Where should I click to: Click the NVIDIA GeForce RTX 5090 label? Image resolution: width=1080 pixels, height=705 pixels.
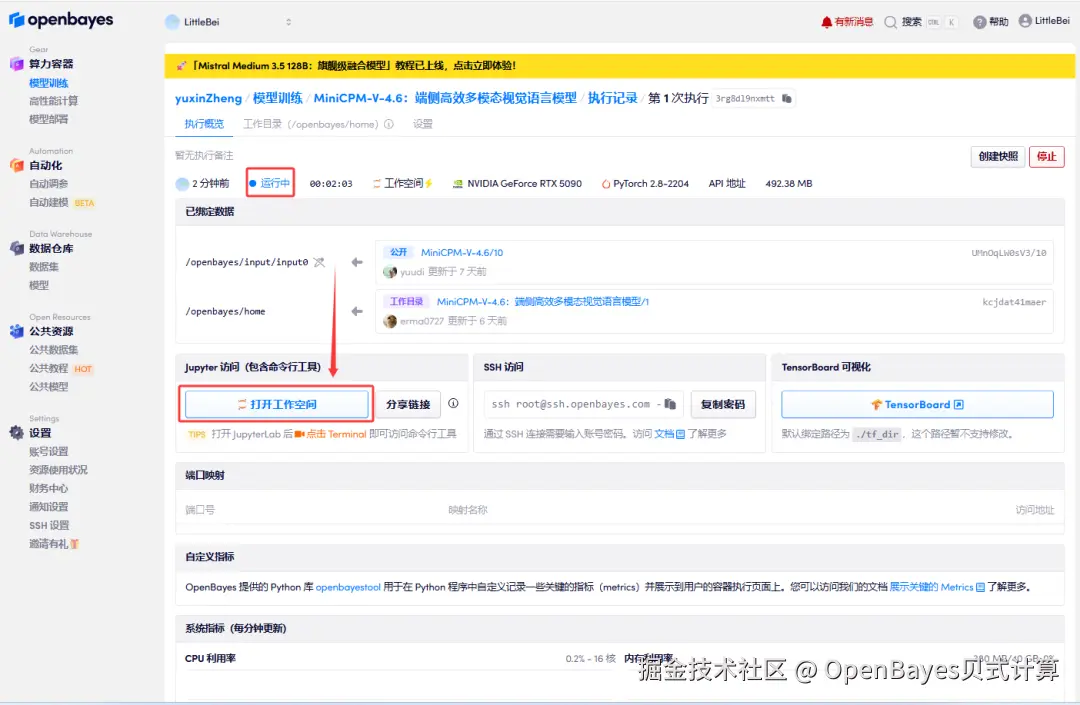pos(517,184)
